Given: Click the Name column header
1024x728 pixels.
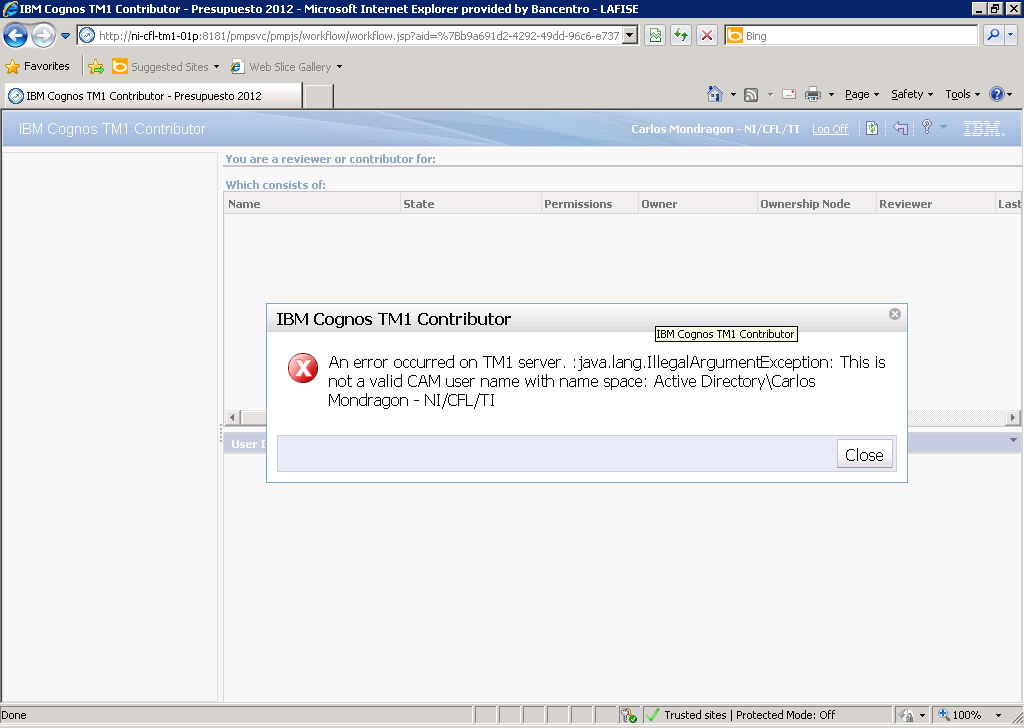Looking at the screenshot, I should tap(312, 204).
